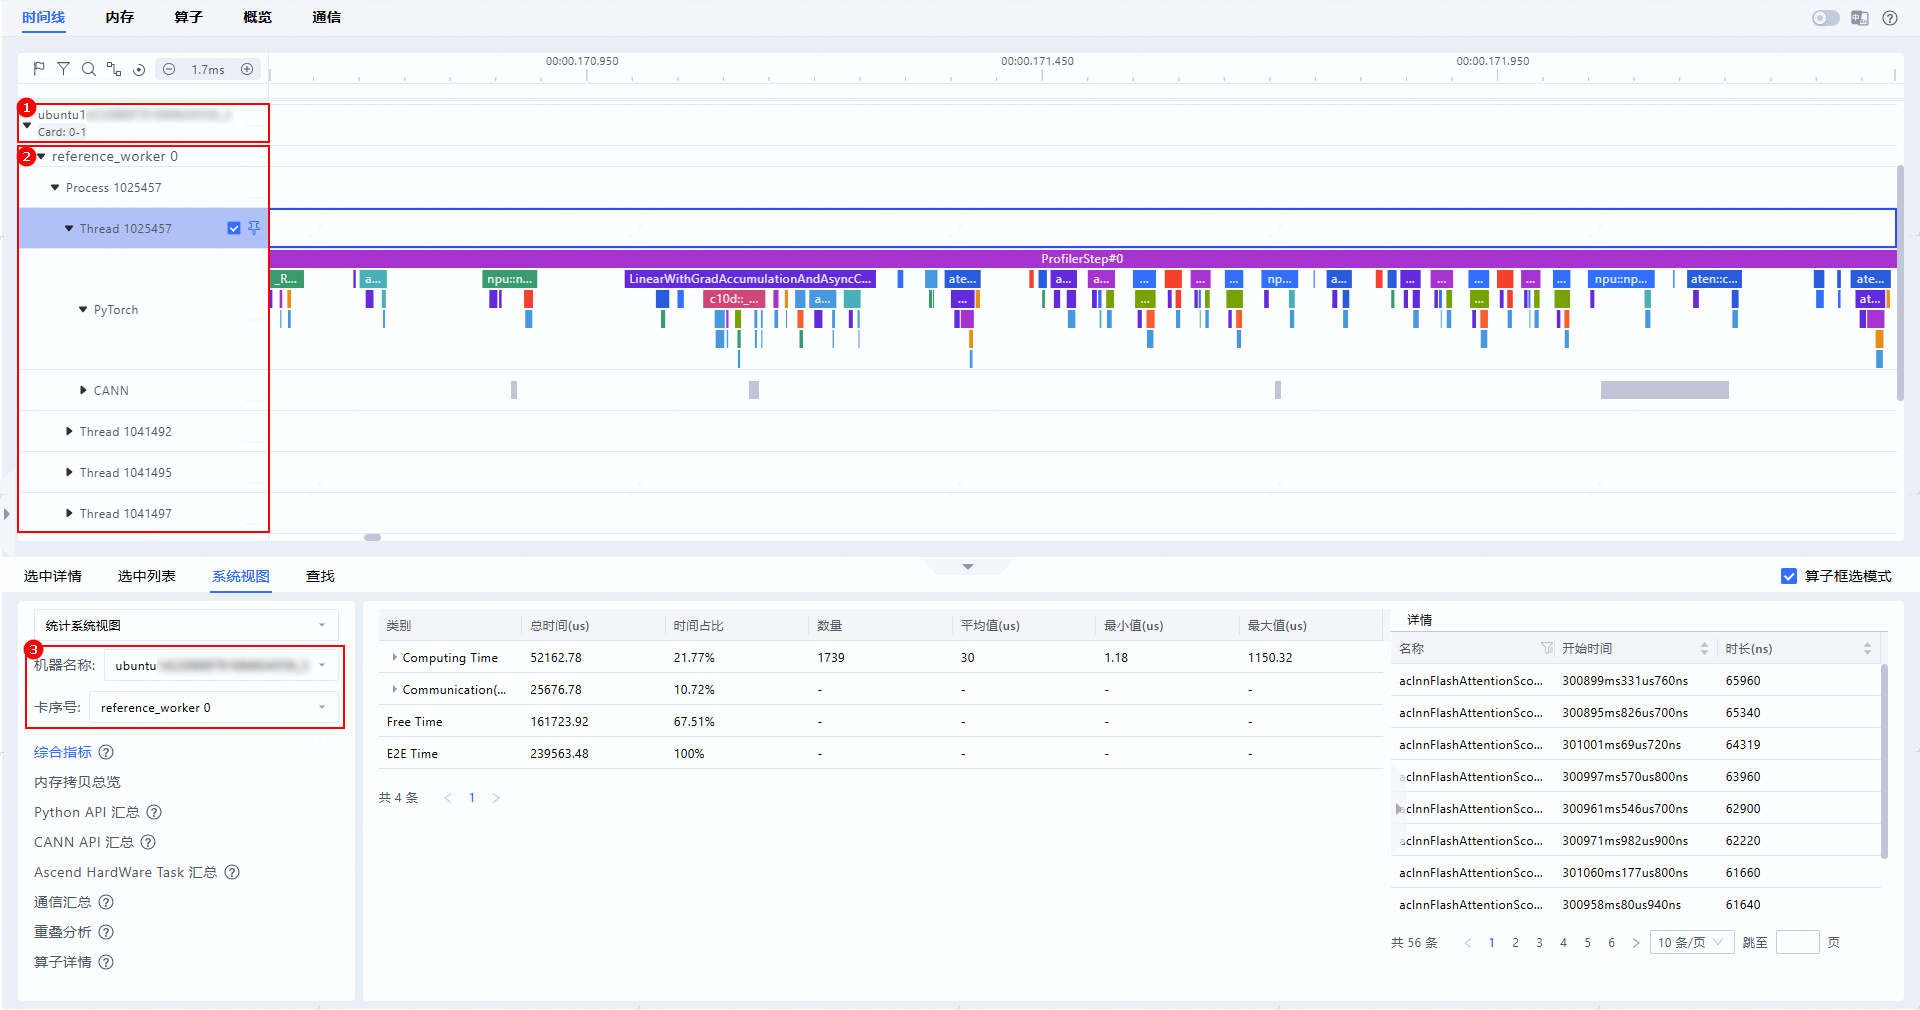
Task: Expand the Computing Time row
Action: [394, 658]
